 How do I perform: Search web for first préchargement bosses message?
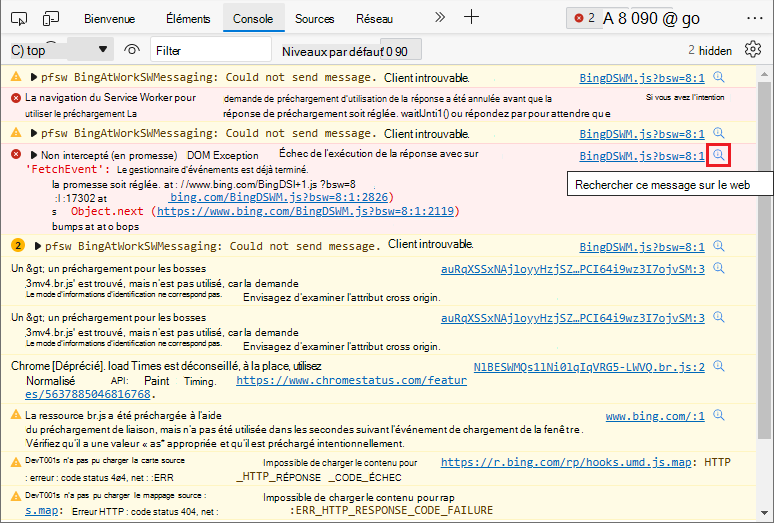719,268
